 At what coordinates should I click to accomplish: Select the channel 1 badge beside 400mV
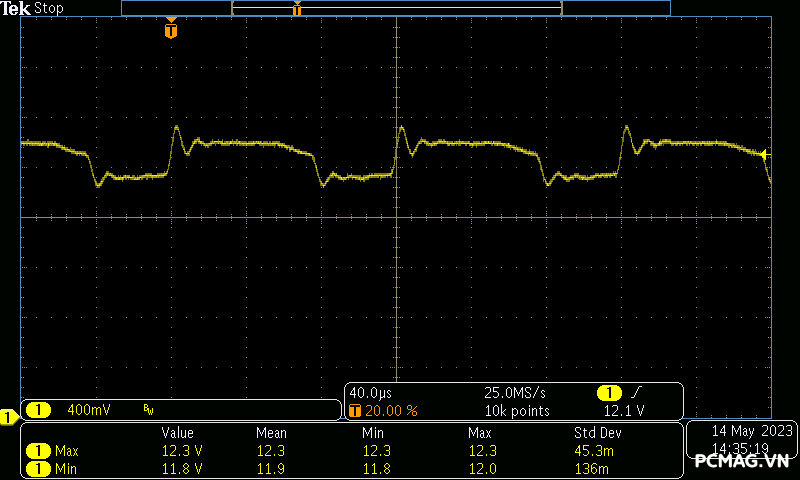[x=38, y=409]
